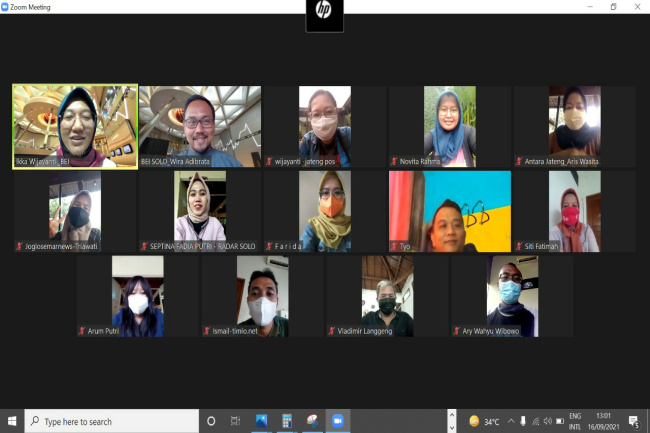This screenshot has height=433, width=650.
Task: Select Joglosemarnews-Triawati video tile
Action: coord(75,211)
